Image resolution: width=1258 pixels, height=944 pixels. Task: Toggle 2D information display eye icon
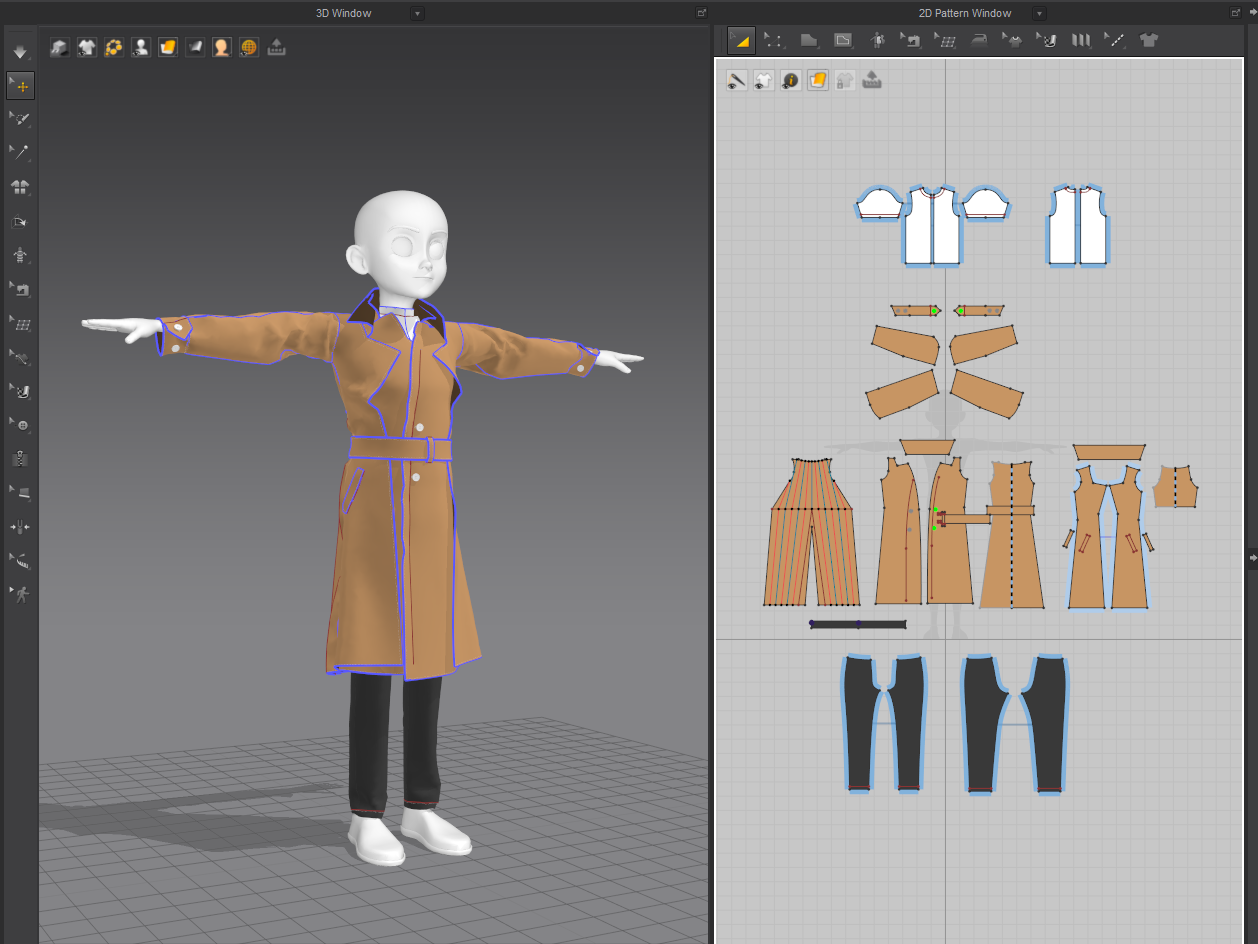(x=791, y=80)
